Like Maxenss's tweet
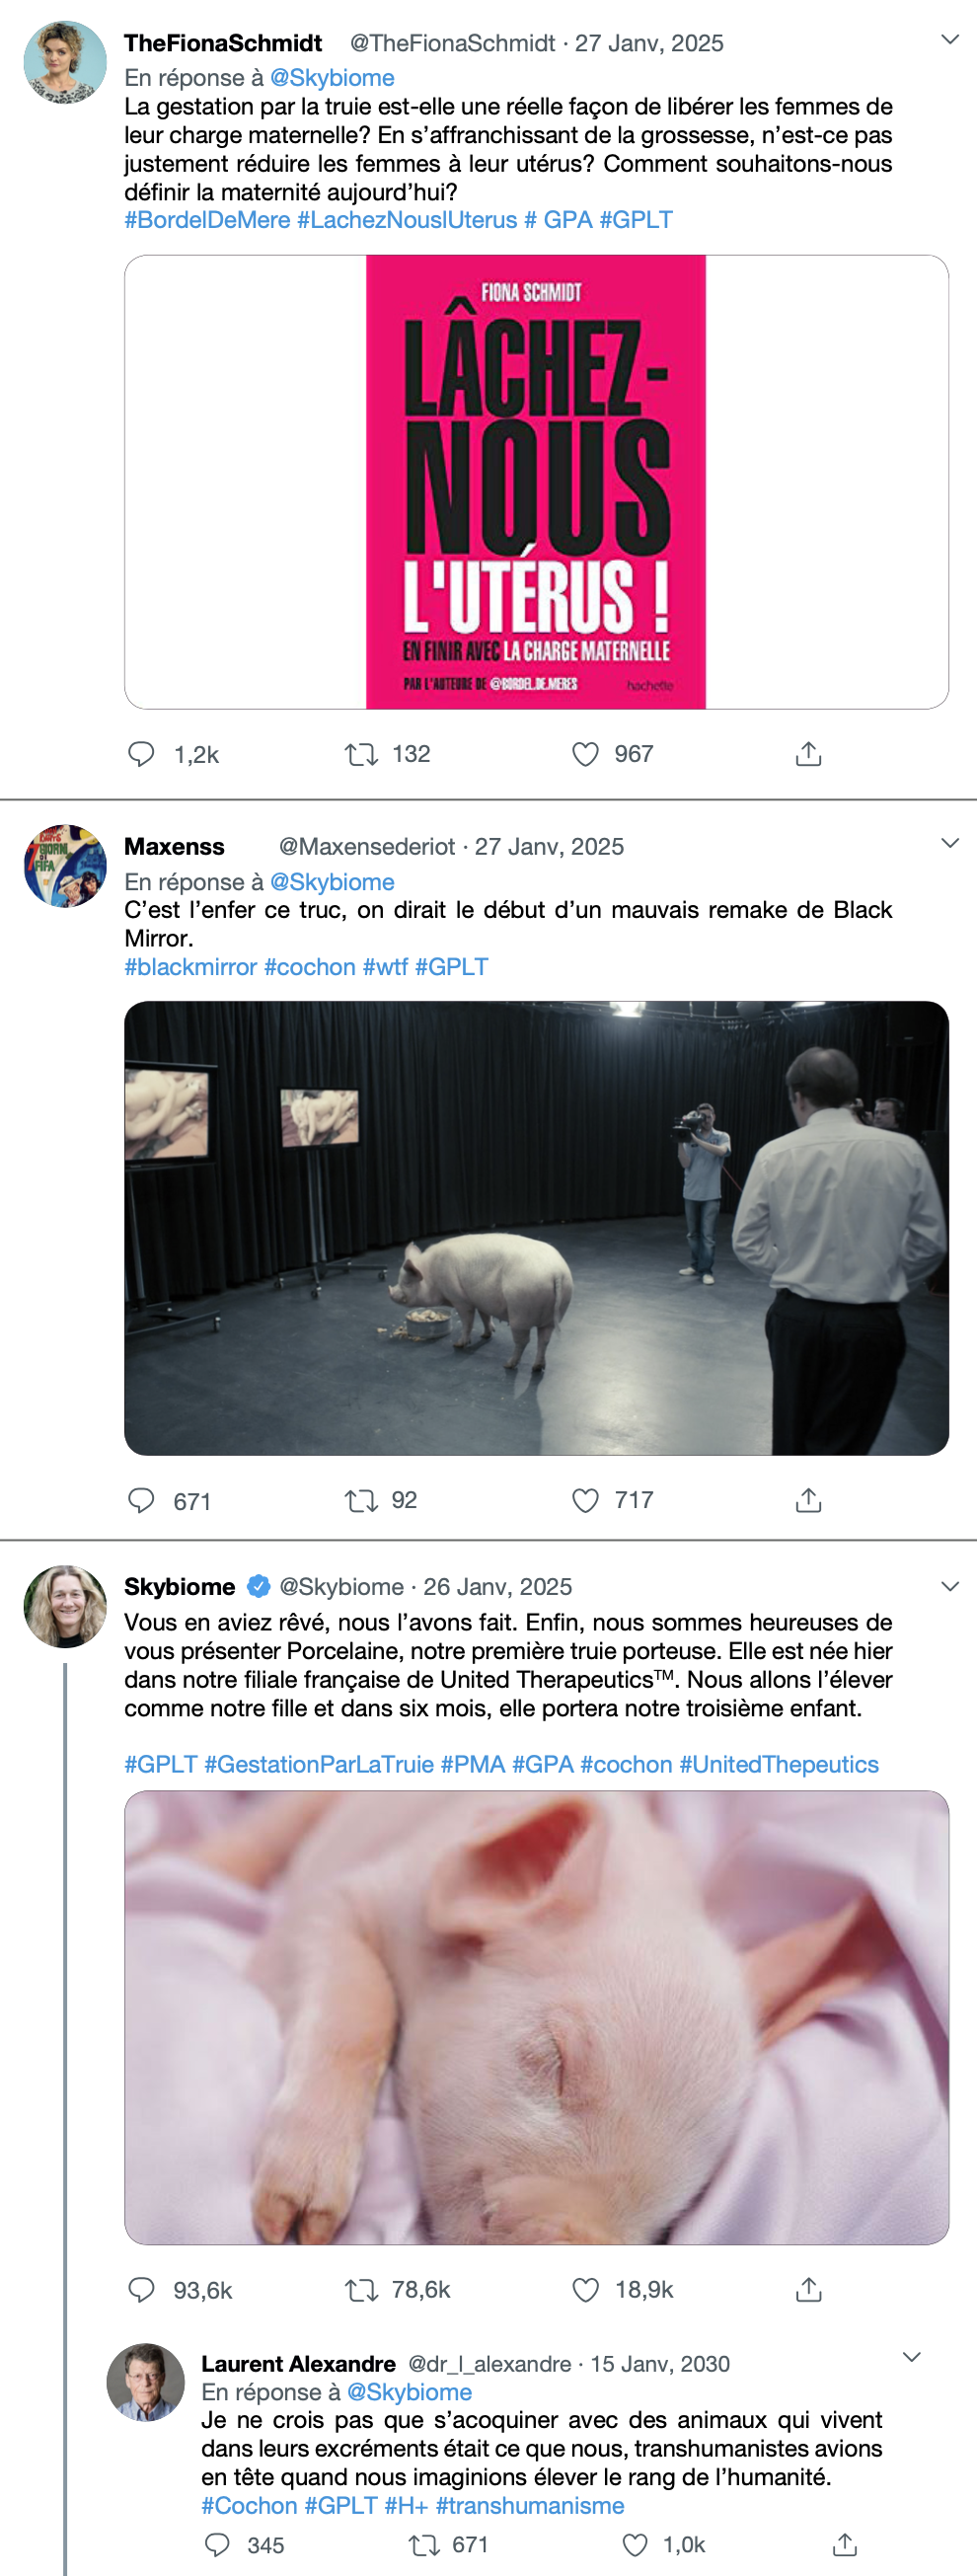The height and width of the screenshot is (2576, 977). click(x=585, y=1500)
